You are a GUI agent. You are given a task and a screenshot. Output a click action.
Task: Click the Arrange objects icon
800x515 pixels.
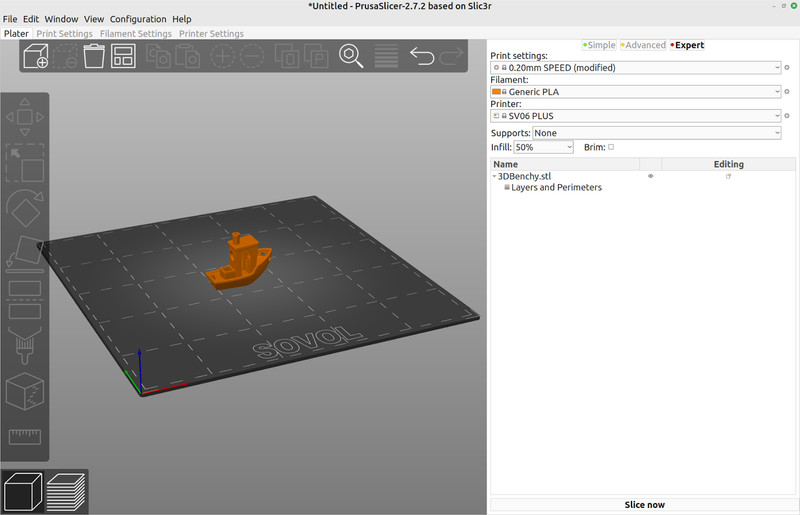pyautogui.click(x=123, y=56)
